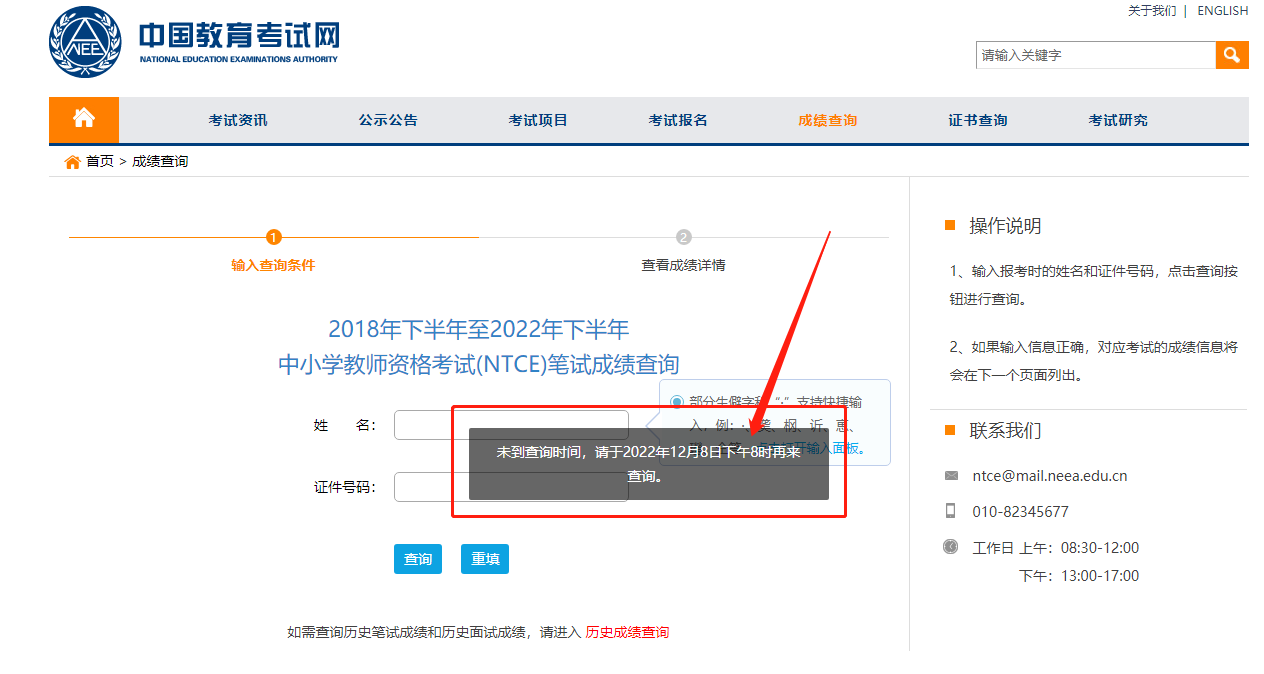The image size is (1264, 674).
Task: Open the 证书查询 menu
Action: coord(978,120)
